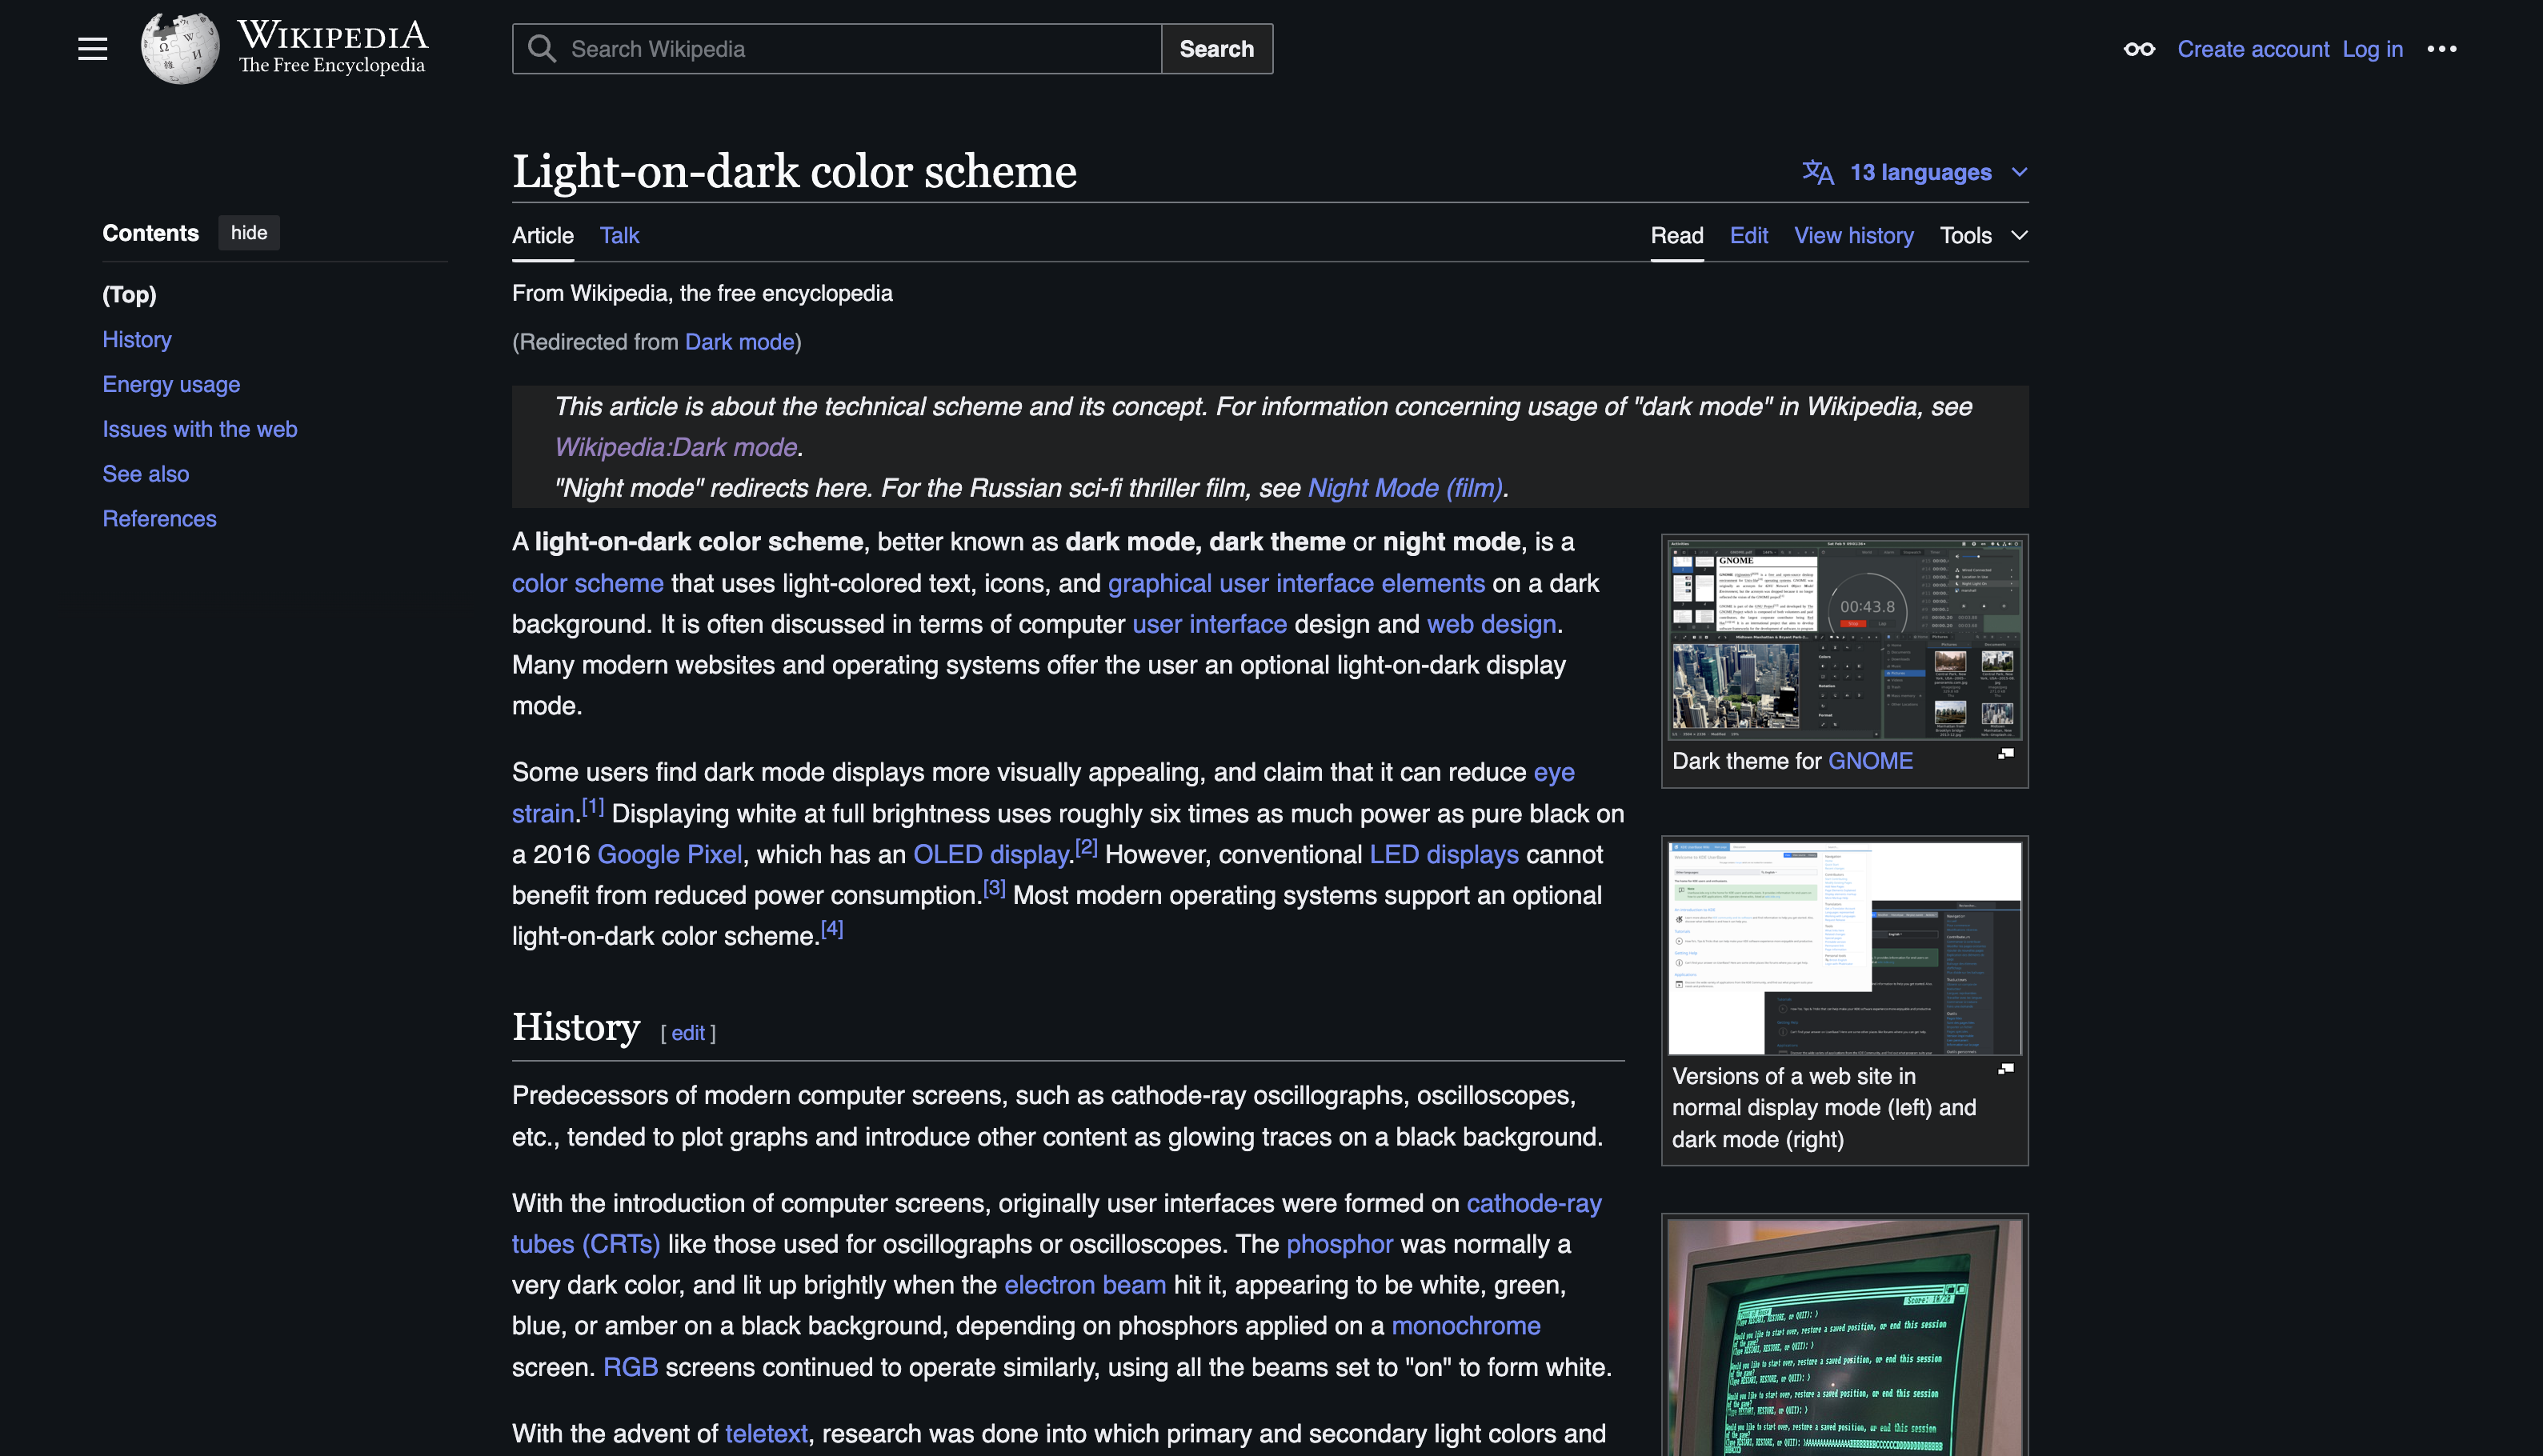Switch to the Talk tab
The height and width of the screenshot is (1456, 2543).
619,236
